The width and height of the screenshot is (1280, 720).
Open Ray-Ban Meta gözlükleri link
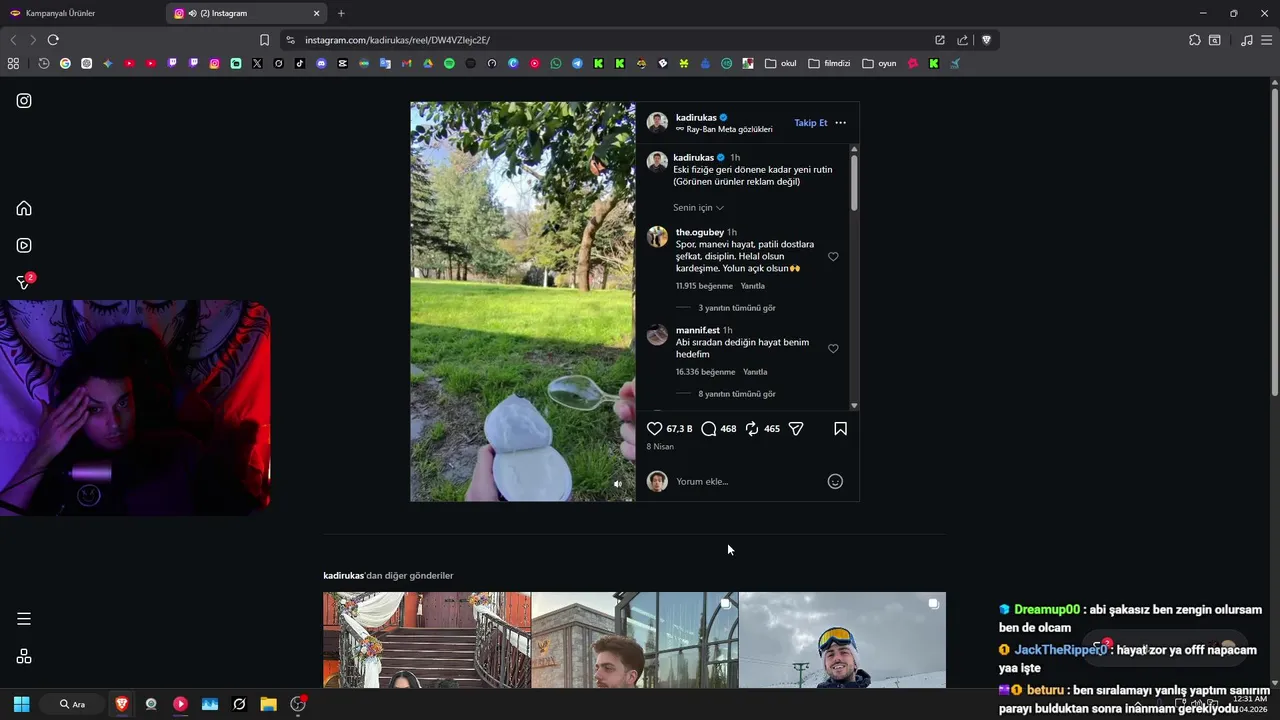click(x=729, y=130)
